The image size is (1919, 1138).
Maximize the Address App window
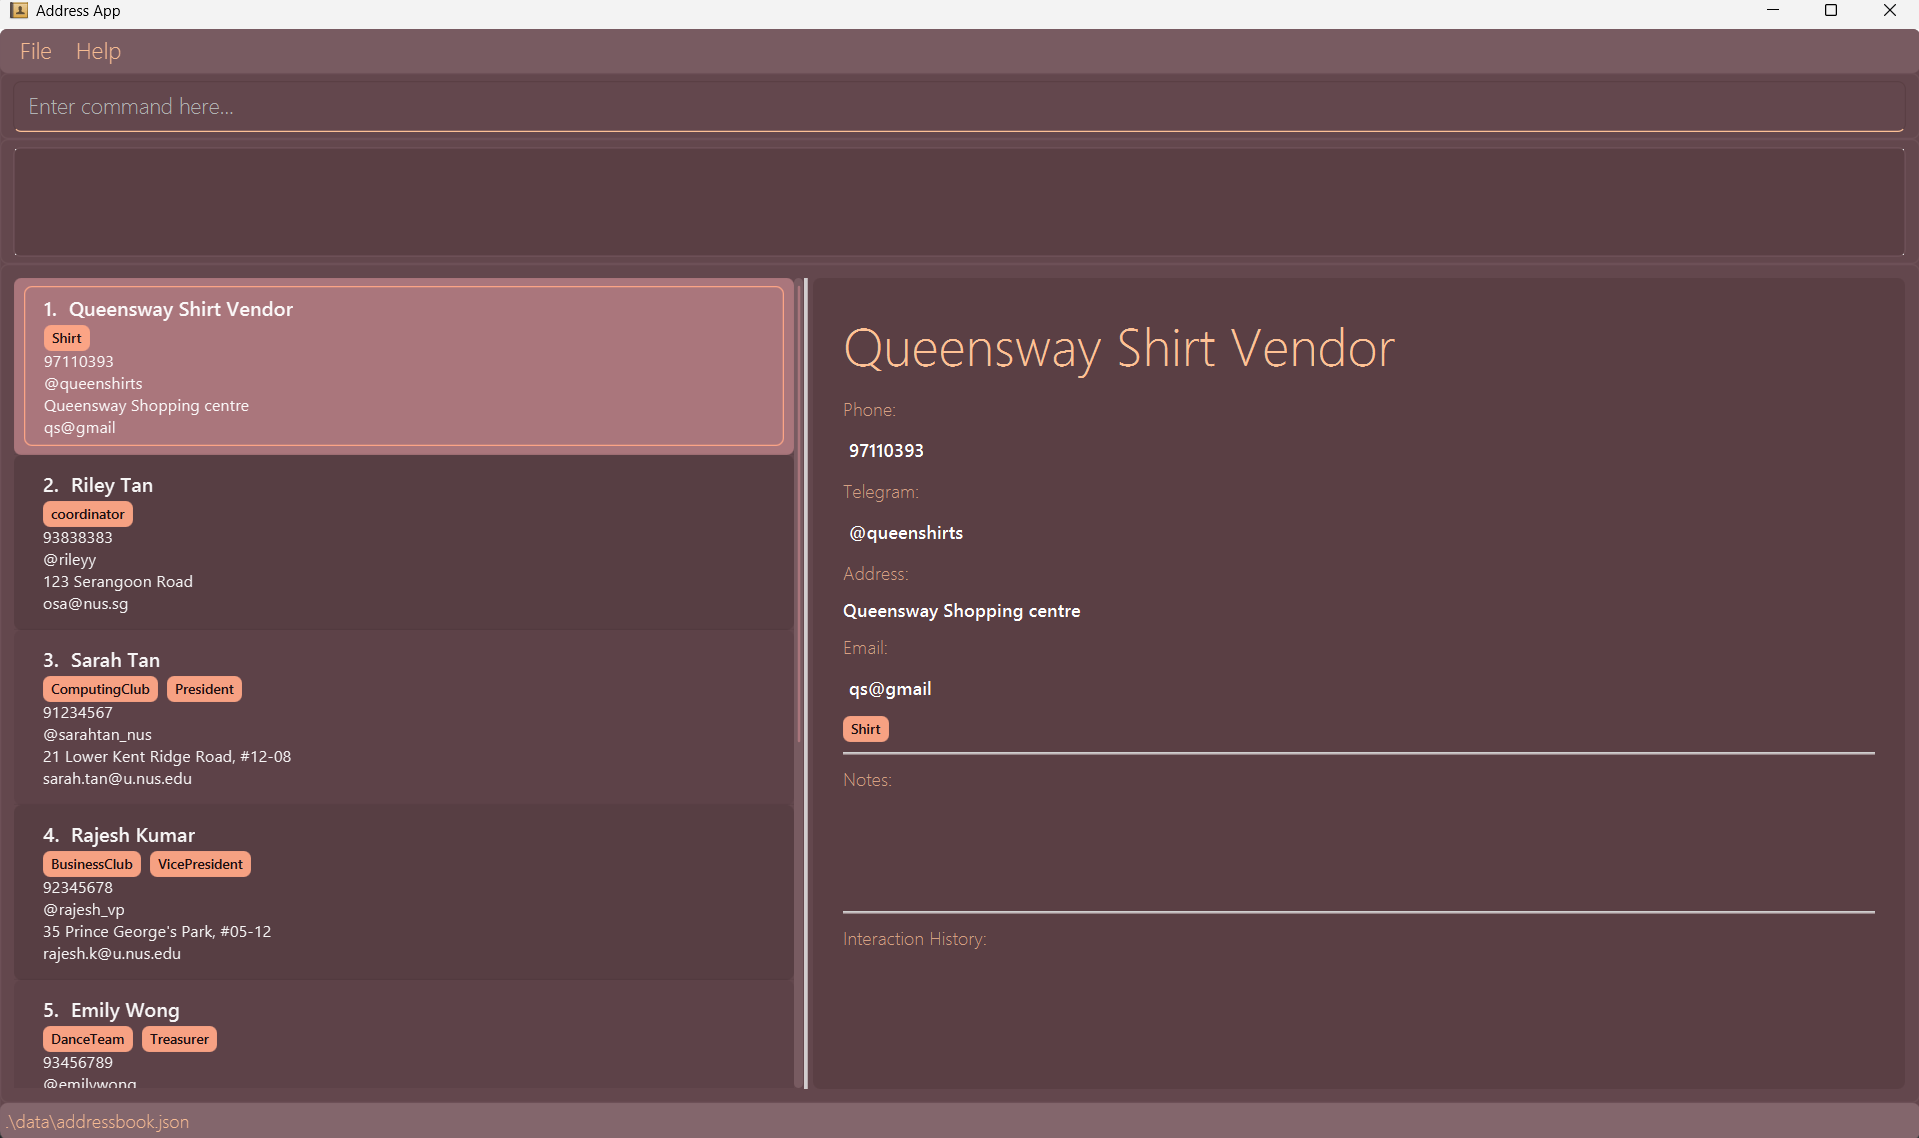pos(1830,11)
